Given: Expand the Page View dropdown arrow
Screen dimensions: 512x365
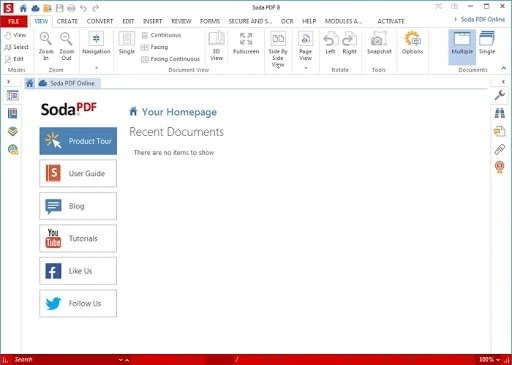Looking at the screenshot, I should tap(306, 68).
